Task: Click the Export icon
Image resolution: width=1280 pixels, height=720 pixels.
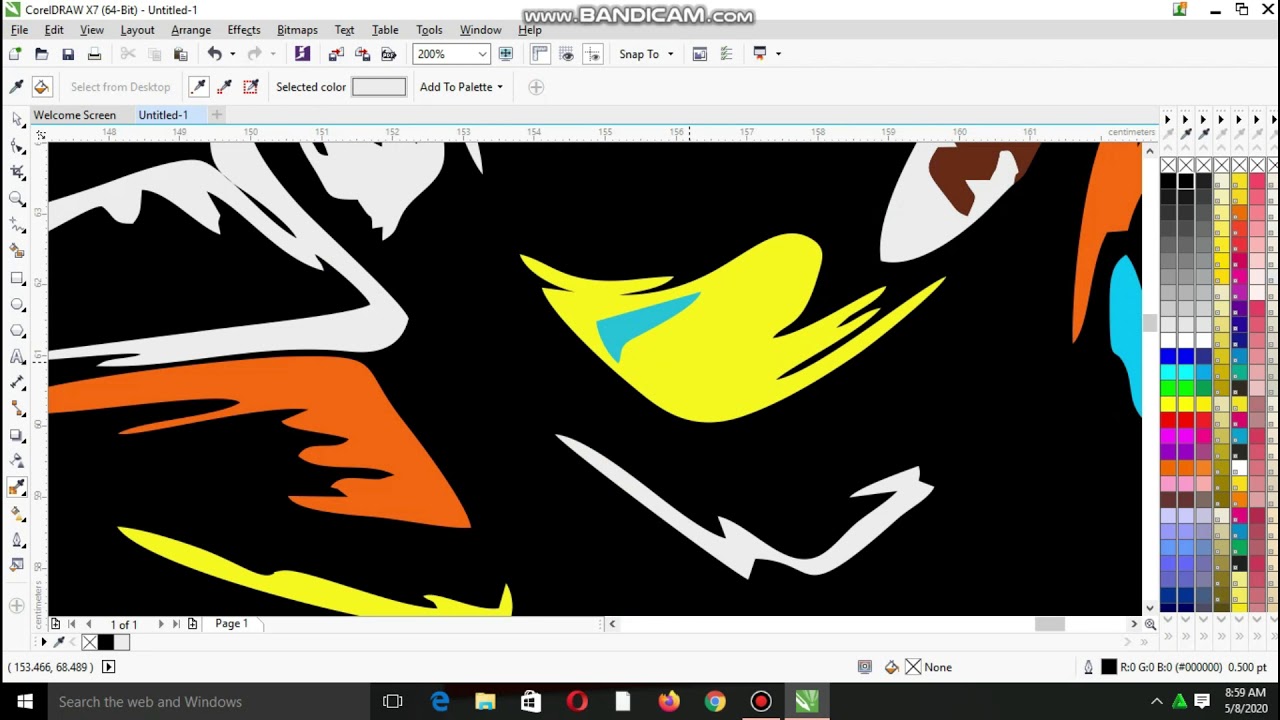Action: pyautogui.click(x=363, y=54)
